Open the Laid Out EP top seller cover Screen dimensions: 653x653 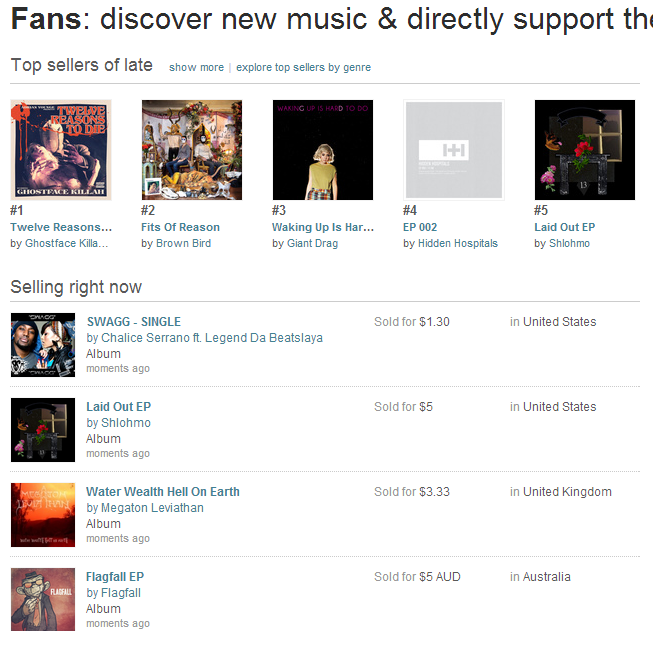[585, 150]
